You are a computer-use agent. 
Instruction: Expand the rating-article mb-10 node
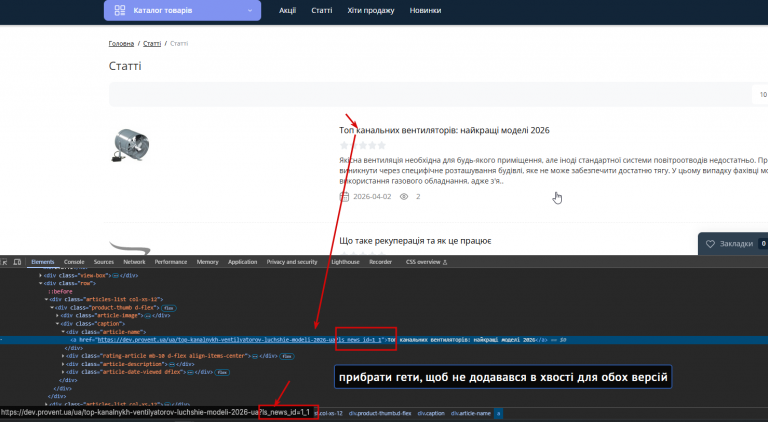pyautogui.click(x=63, y=356)
